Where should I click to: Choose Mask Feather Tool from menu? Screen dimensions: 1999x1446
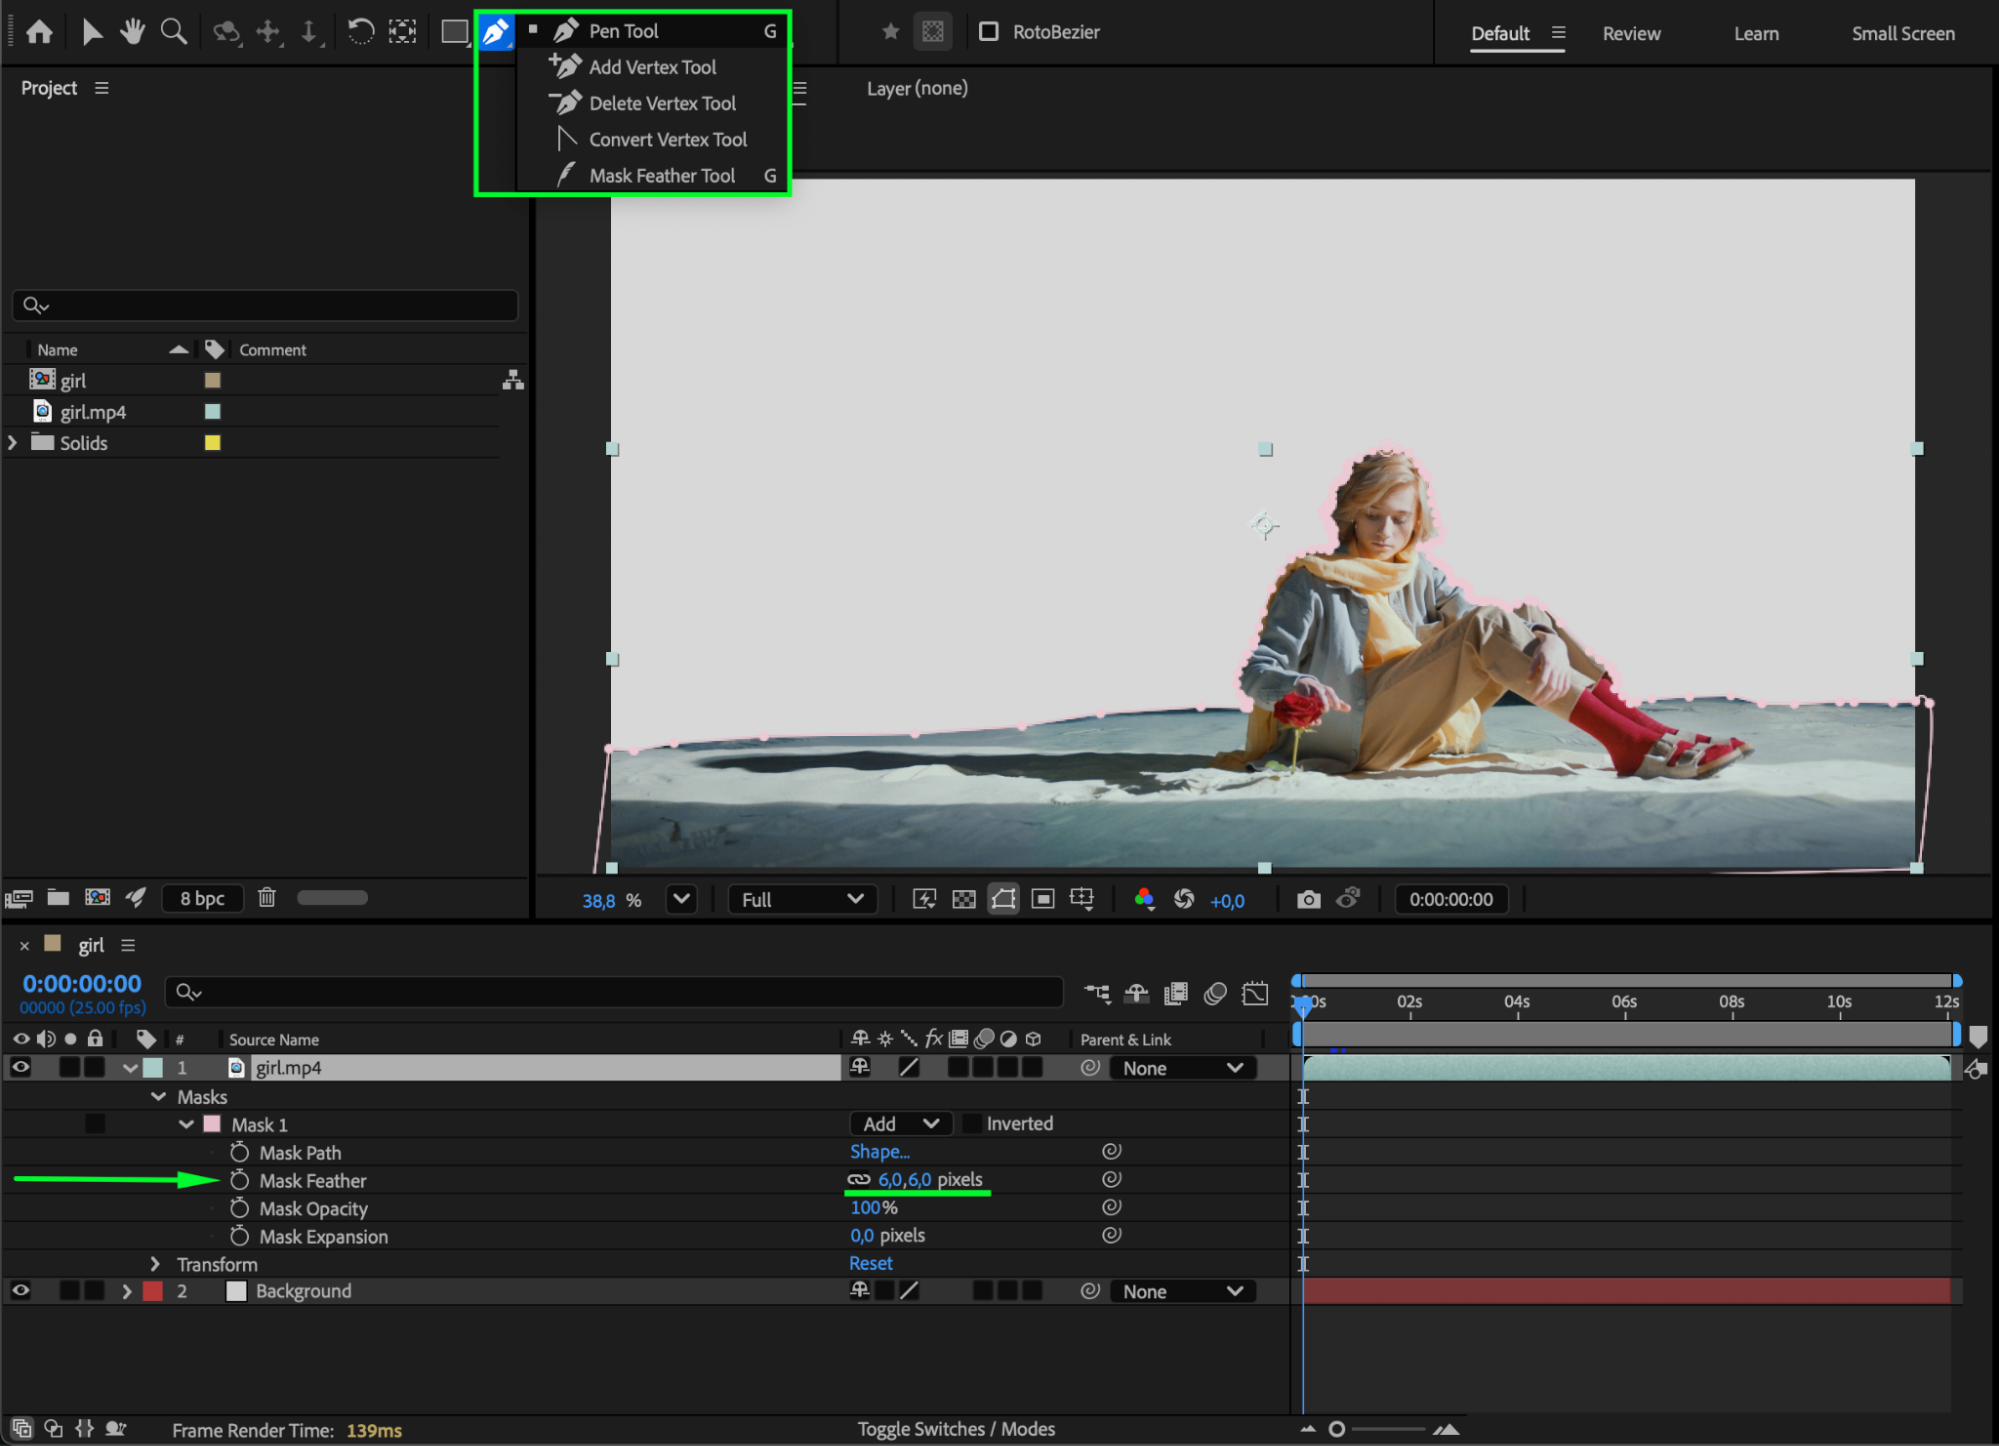tap(661, 176)
